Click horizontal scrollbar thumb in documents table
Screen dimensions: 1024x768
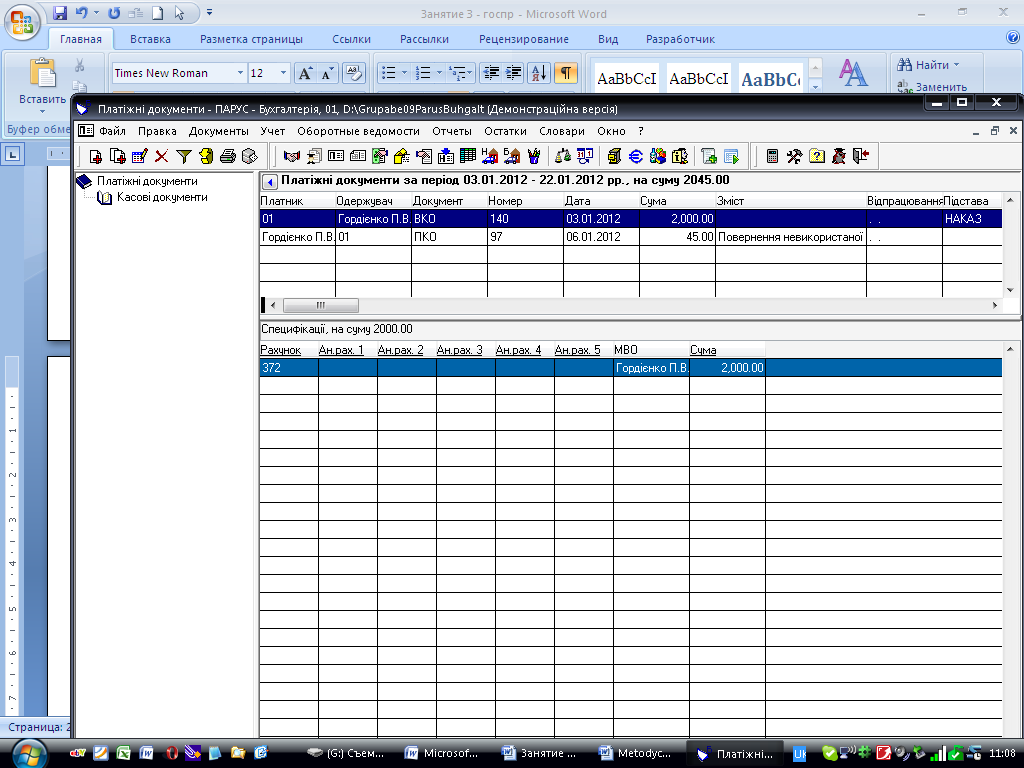(x=321, y=305)
